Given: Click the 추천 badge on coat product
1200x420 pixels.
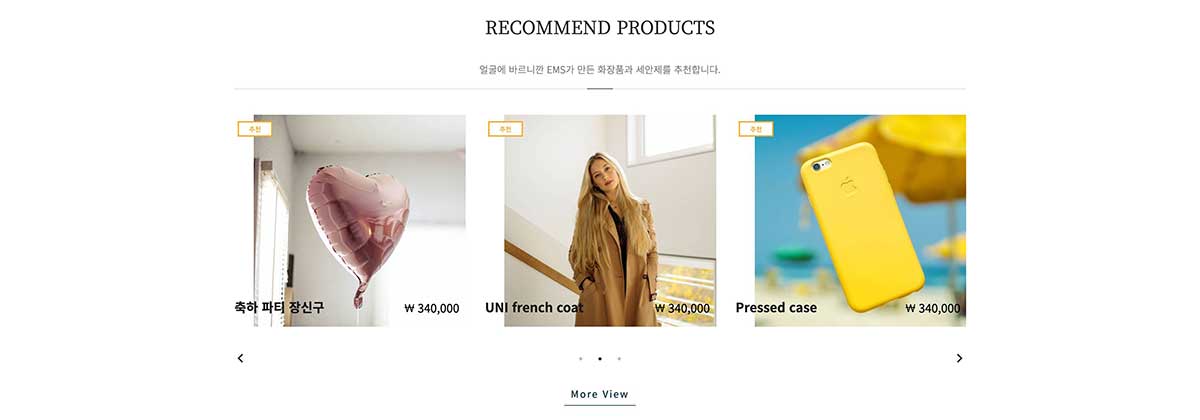Looking at the screenshot, I should point(505,129).
